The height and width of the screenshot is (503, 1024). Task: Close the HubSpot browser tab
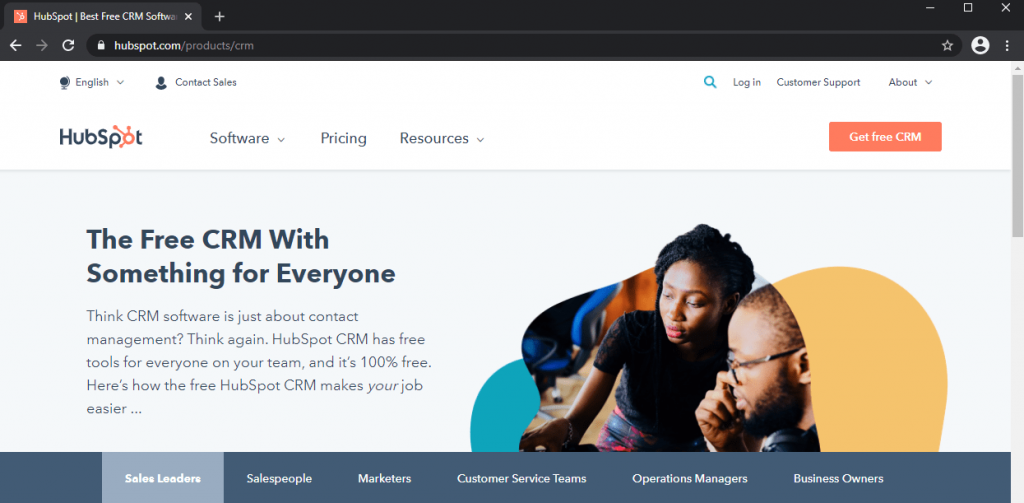pos(189,16)
